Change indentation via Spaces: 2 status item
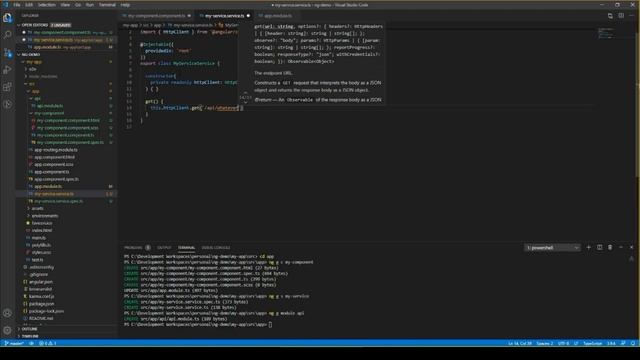The image size is (640, 360). (544, 343)
